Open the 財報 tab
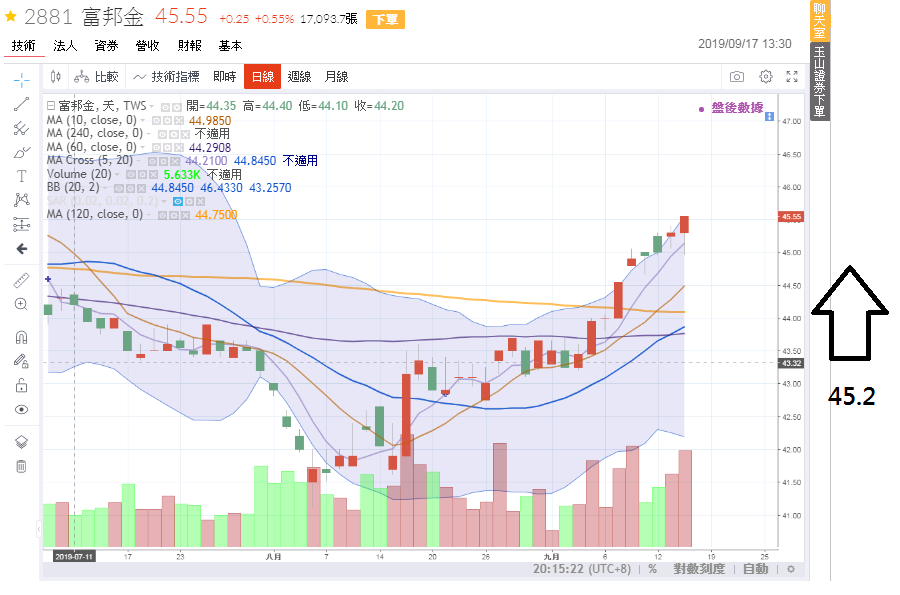Image resolution: width=900 pixels, height=595 pixels. [x=189, y=45]
